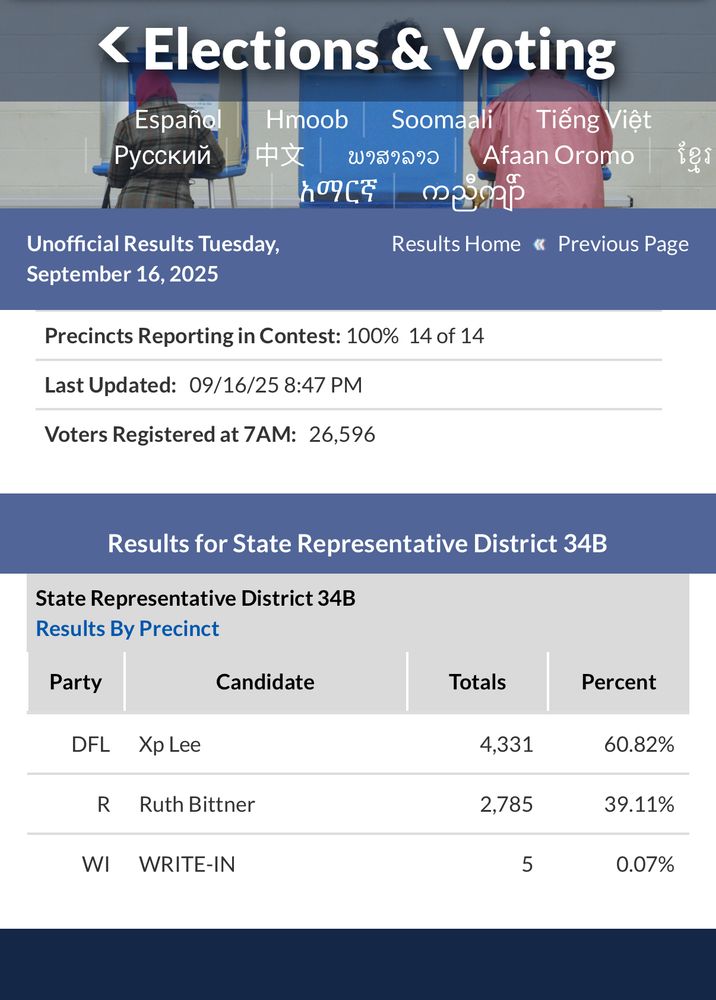Click the Percent column header
Viewport: 716px width, 1000px height.
(618, 682)
